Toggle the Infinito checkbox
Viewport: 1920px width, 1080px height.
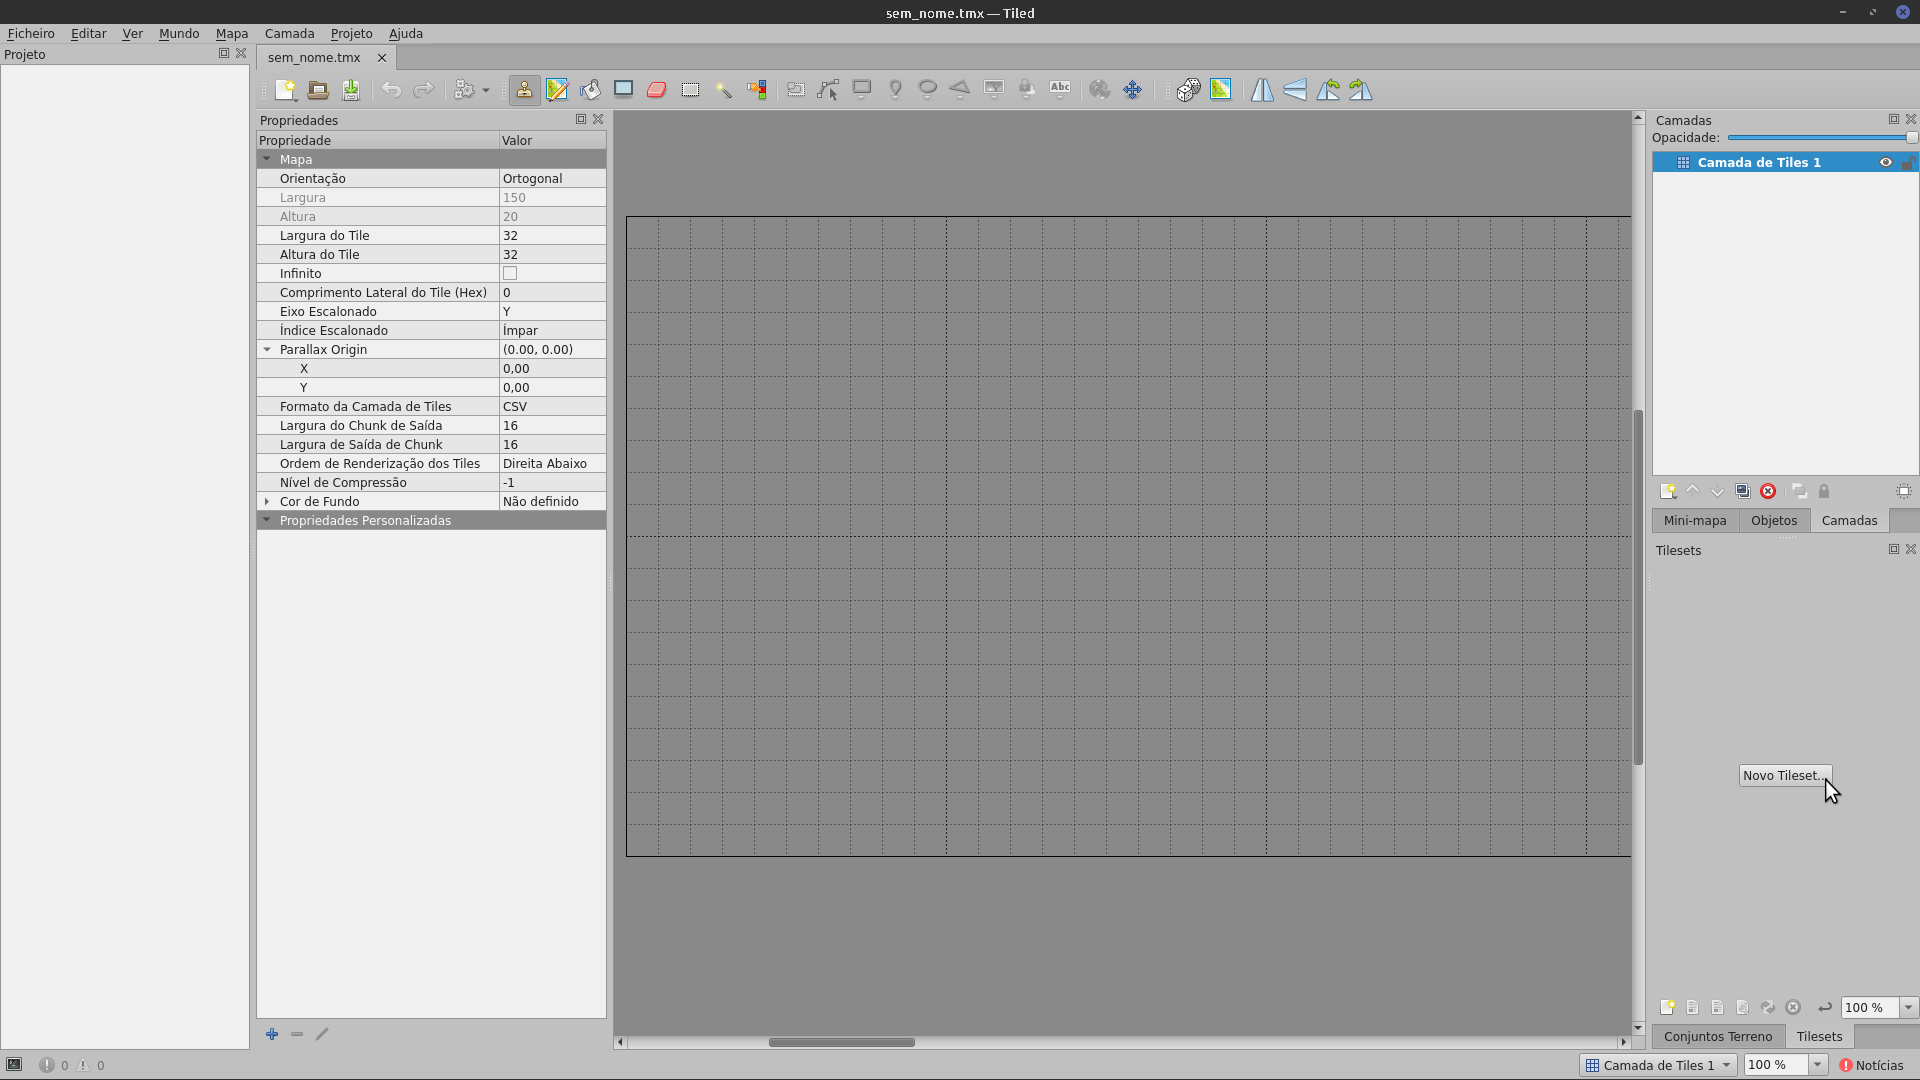510,273
